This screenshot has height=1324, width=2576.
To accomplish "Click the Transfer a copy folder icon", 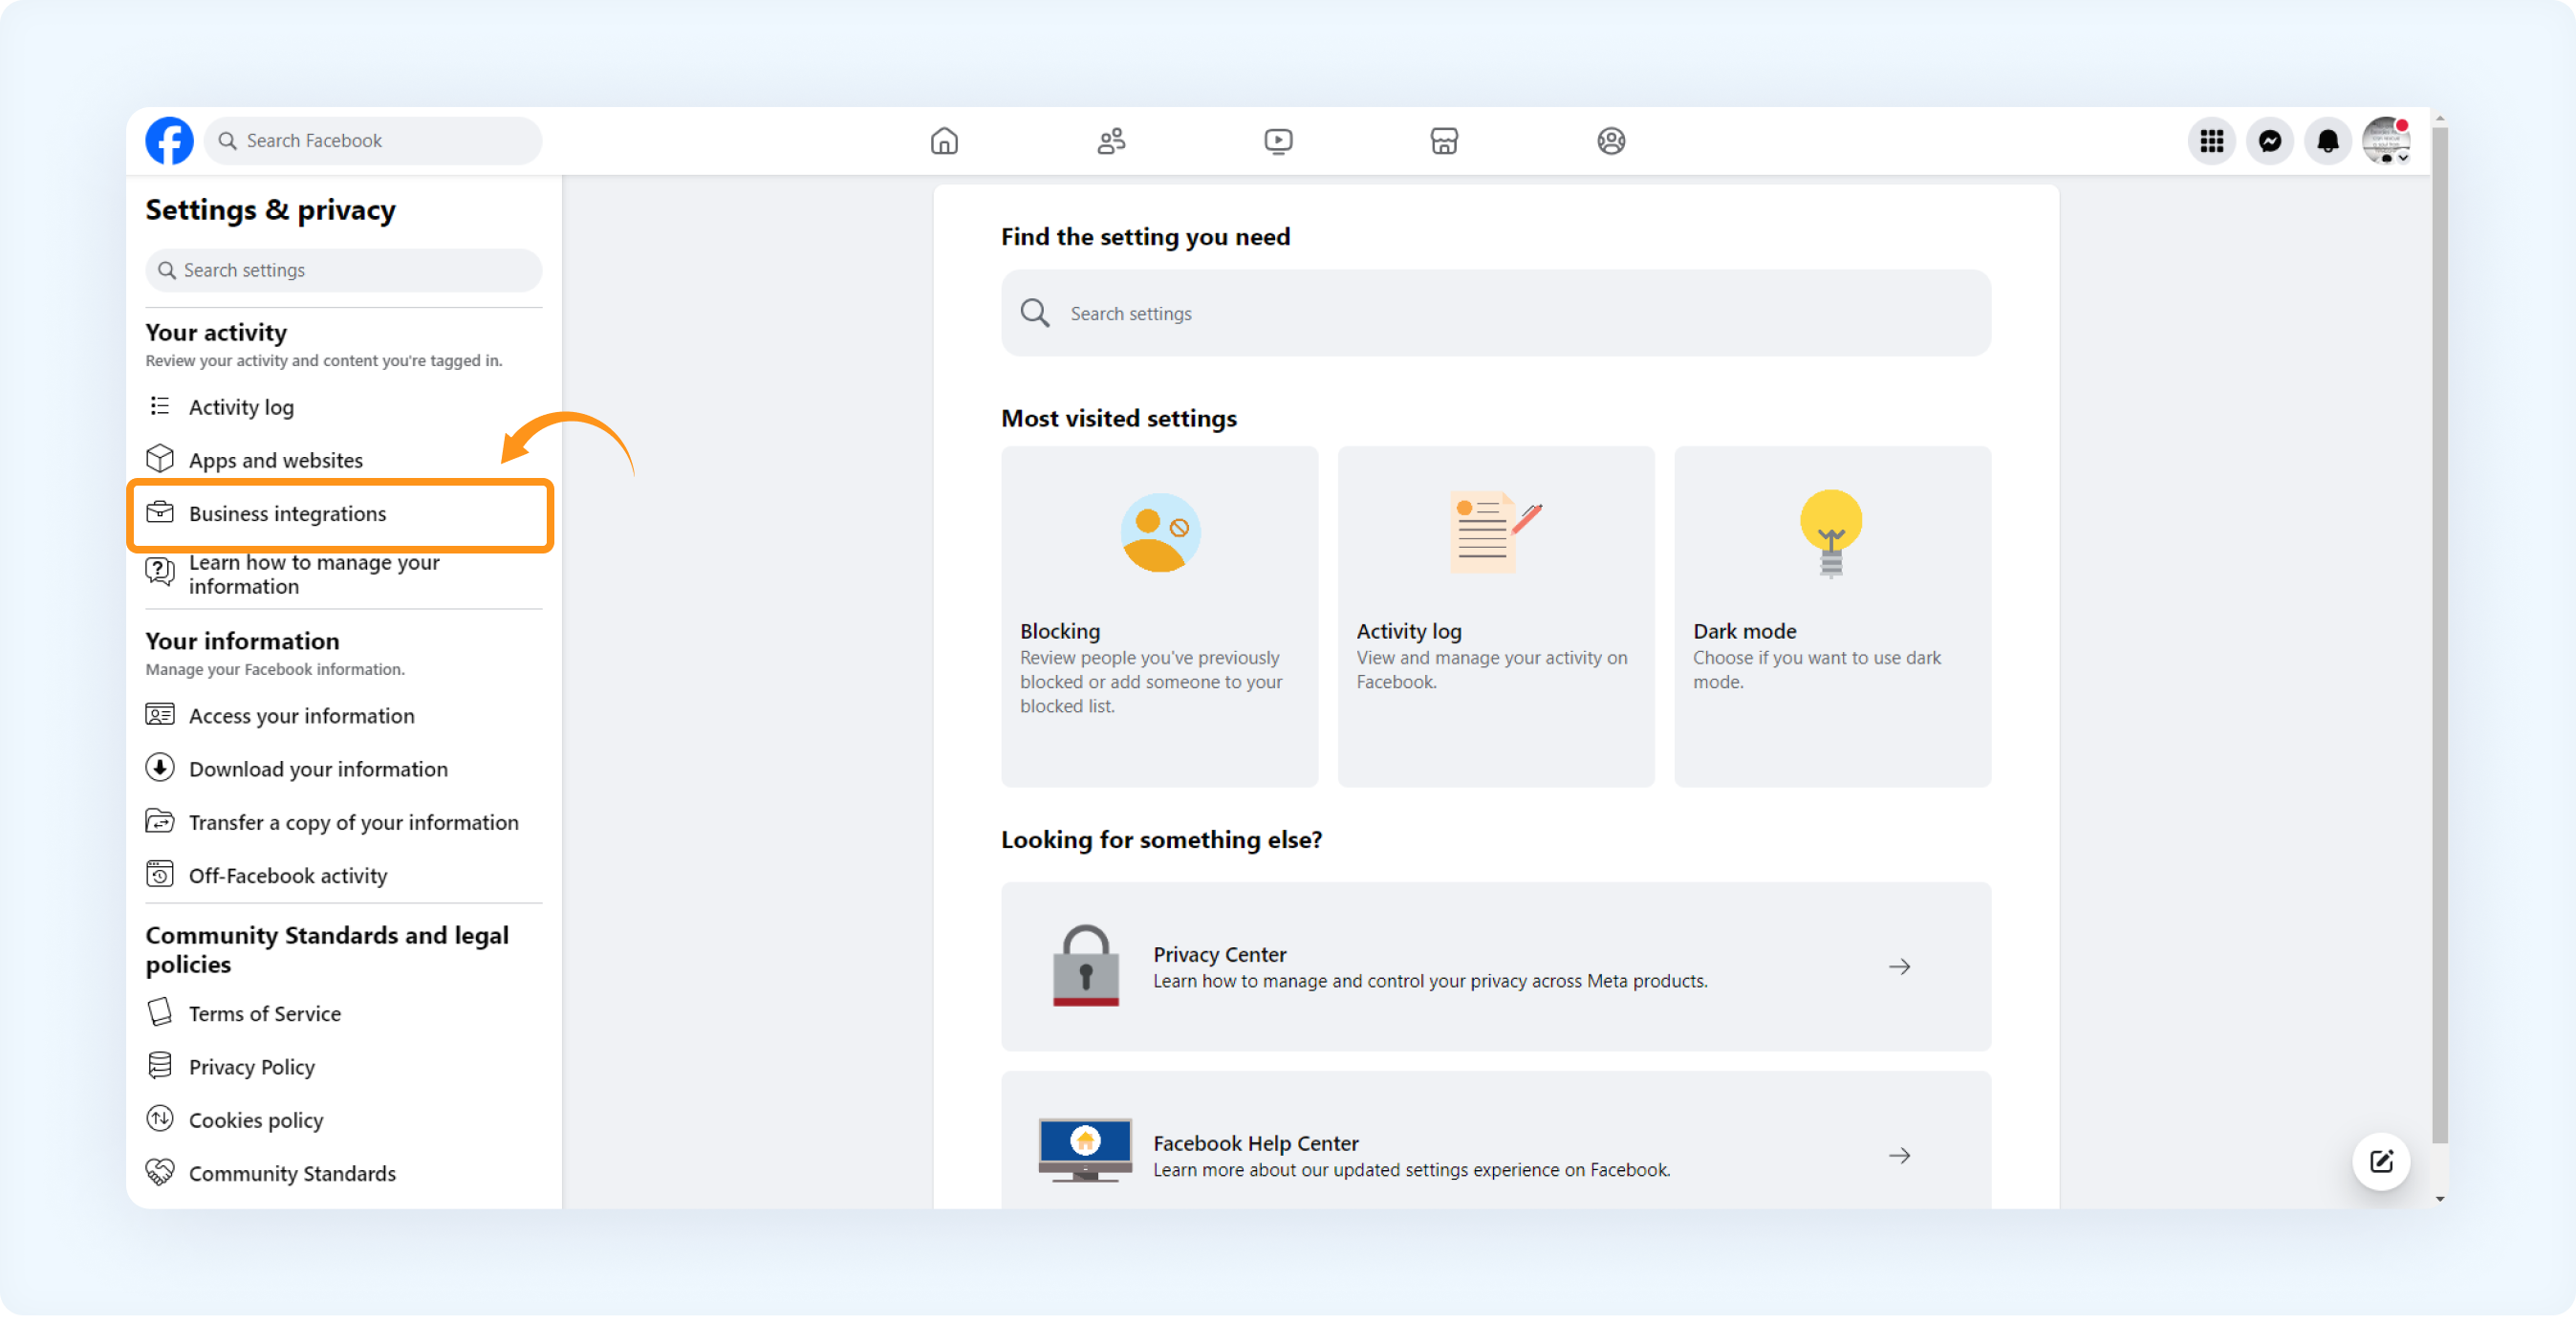I will (x=160, y=821).
